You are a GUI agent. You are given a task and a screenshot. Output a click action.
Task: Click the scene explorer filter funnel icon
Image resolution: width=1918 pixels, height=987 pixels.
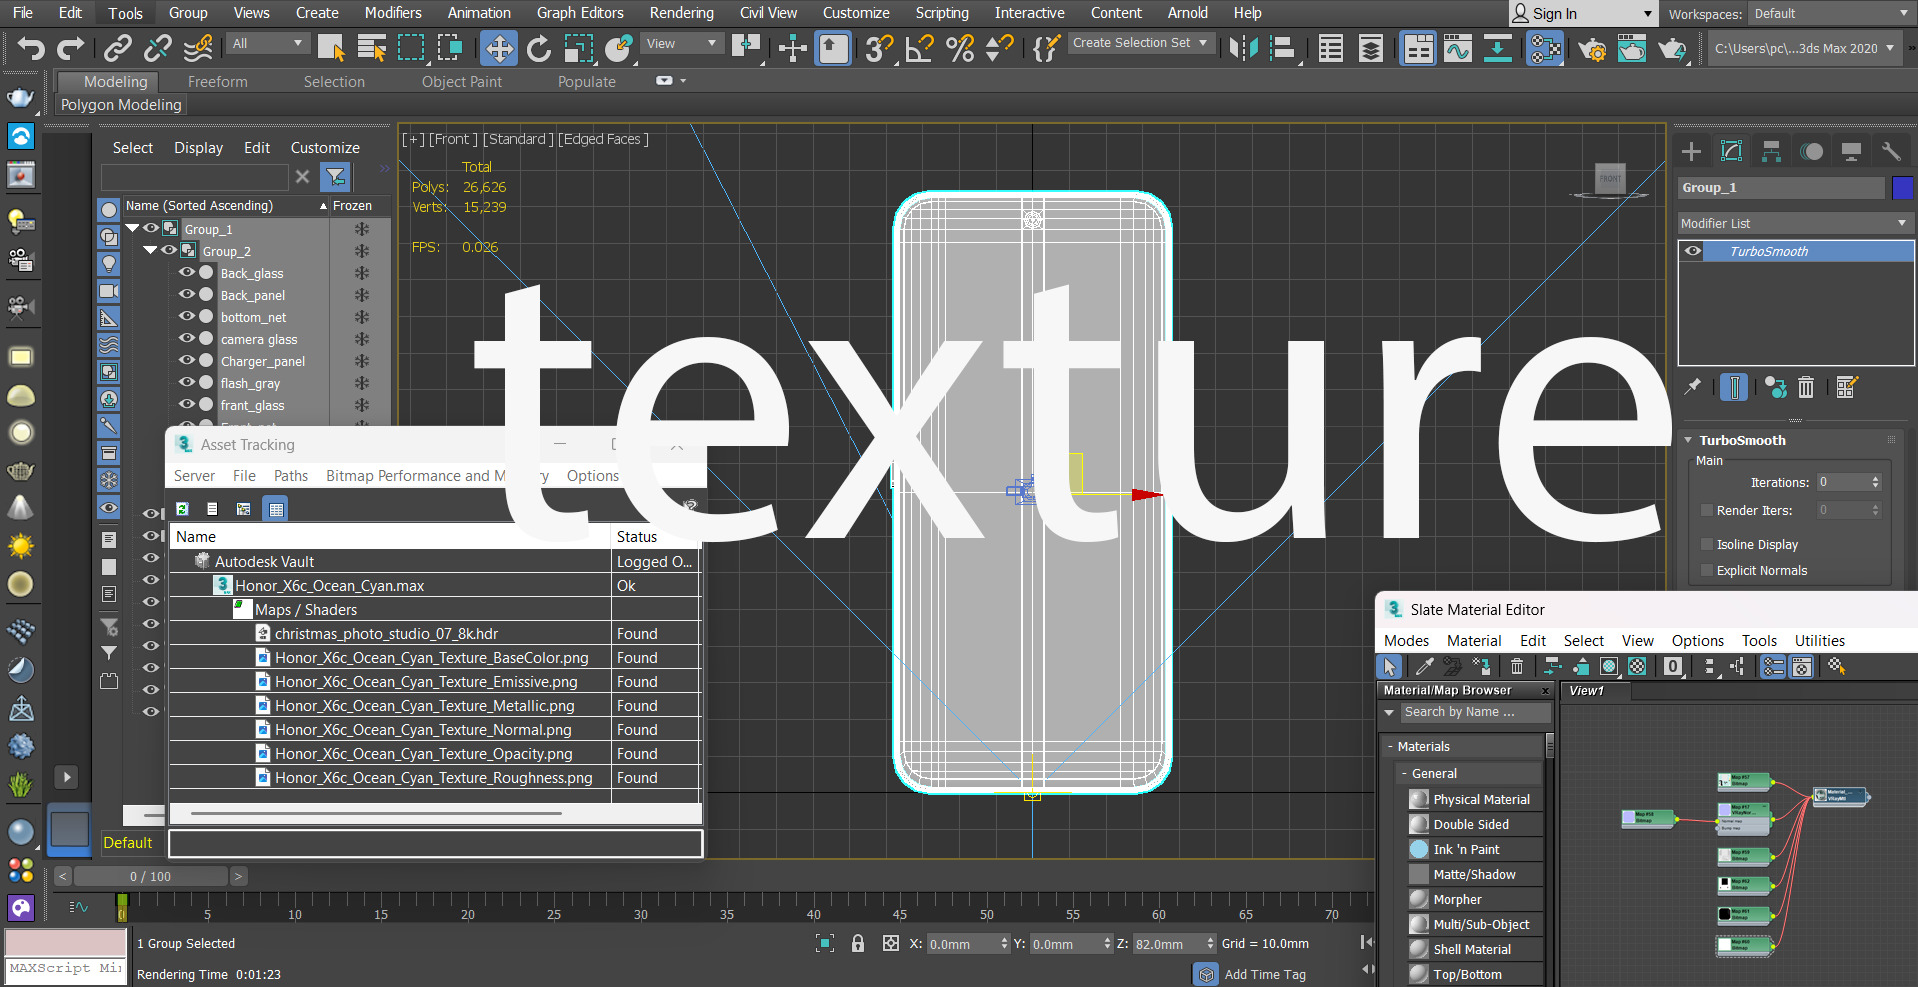pyautogui.click(x=336, y=177)
